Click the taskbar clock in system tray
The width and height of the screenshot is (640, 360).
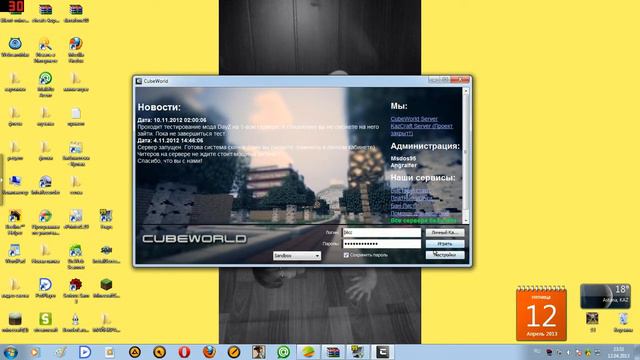(619, 352)
